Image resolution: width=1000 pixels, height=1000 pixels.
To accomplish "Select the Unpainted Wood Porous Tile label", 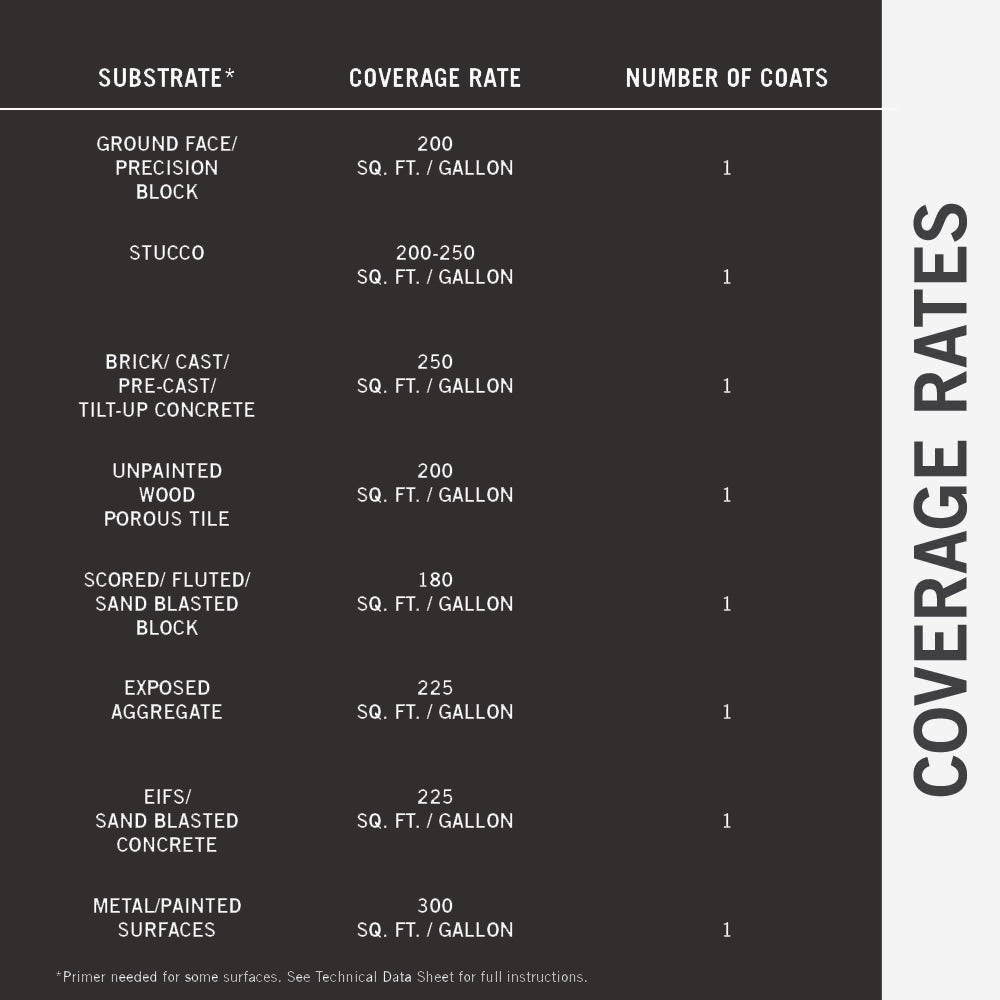I will point(166,495).
